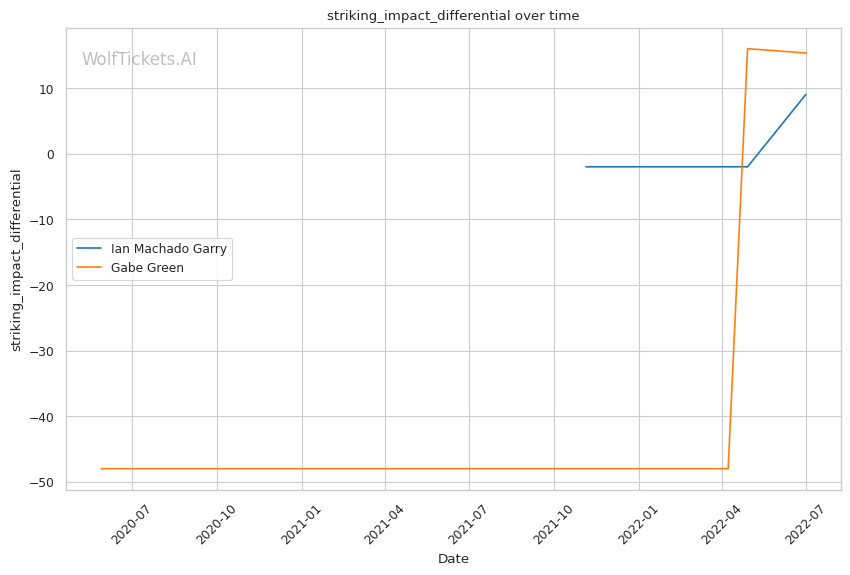Click the −50 y-axis tick label
This screenshot has height=575, width=850.
tap(45, 482)
